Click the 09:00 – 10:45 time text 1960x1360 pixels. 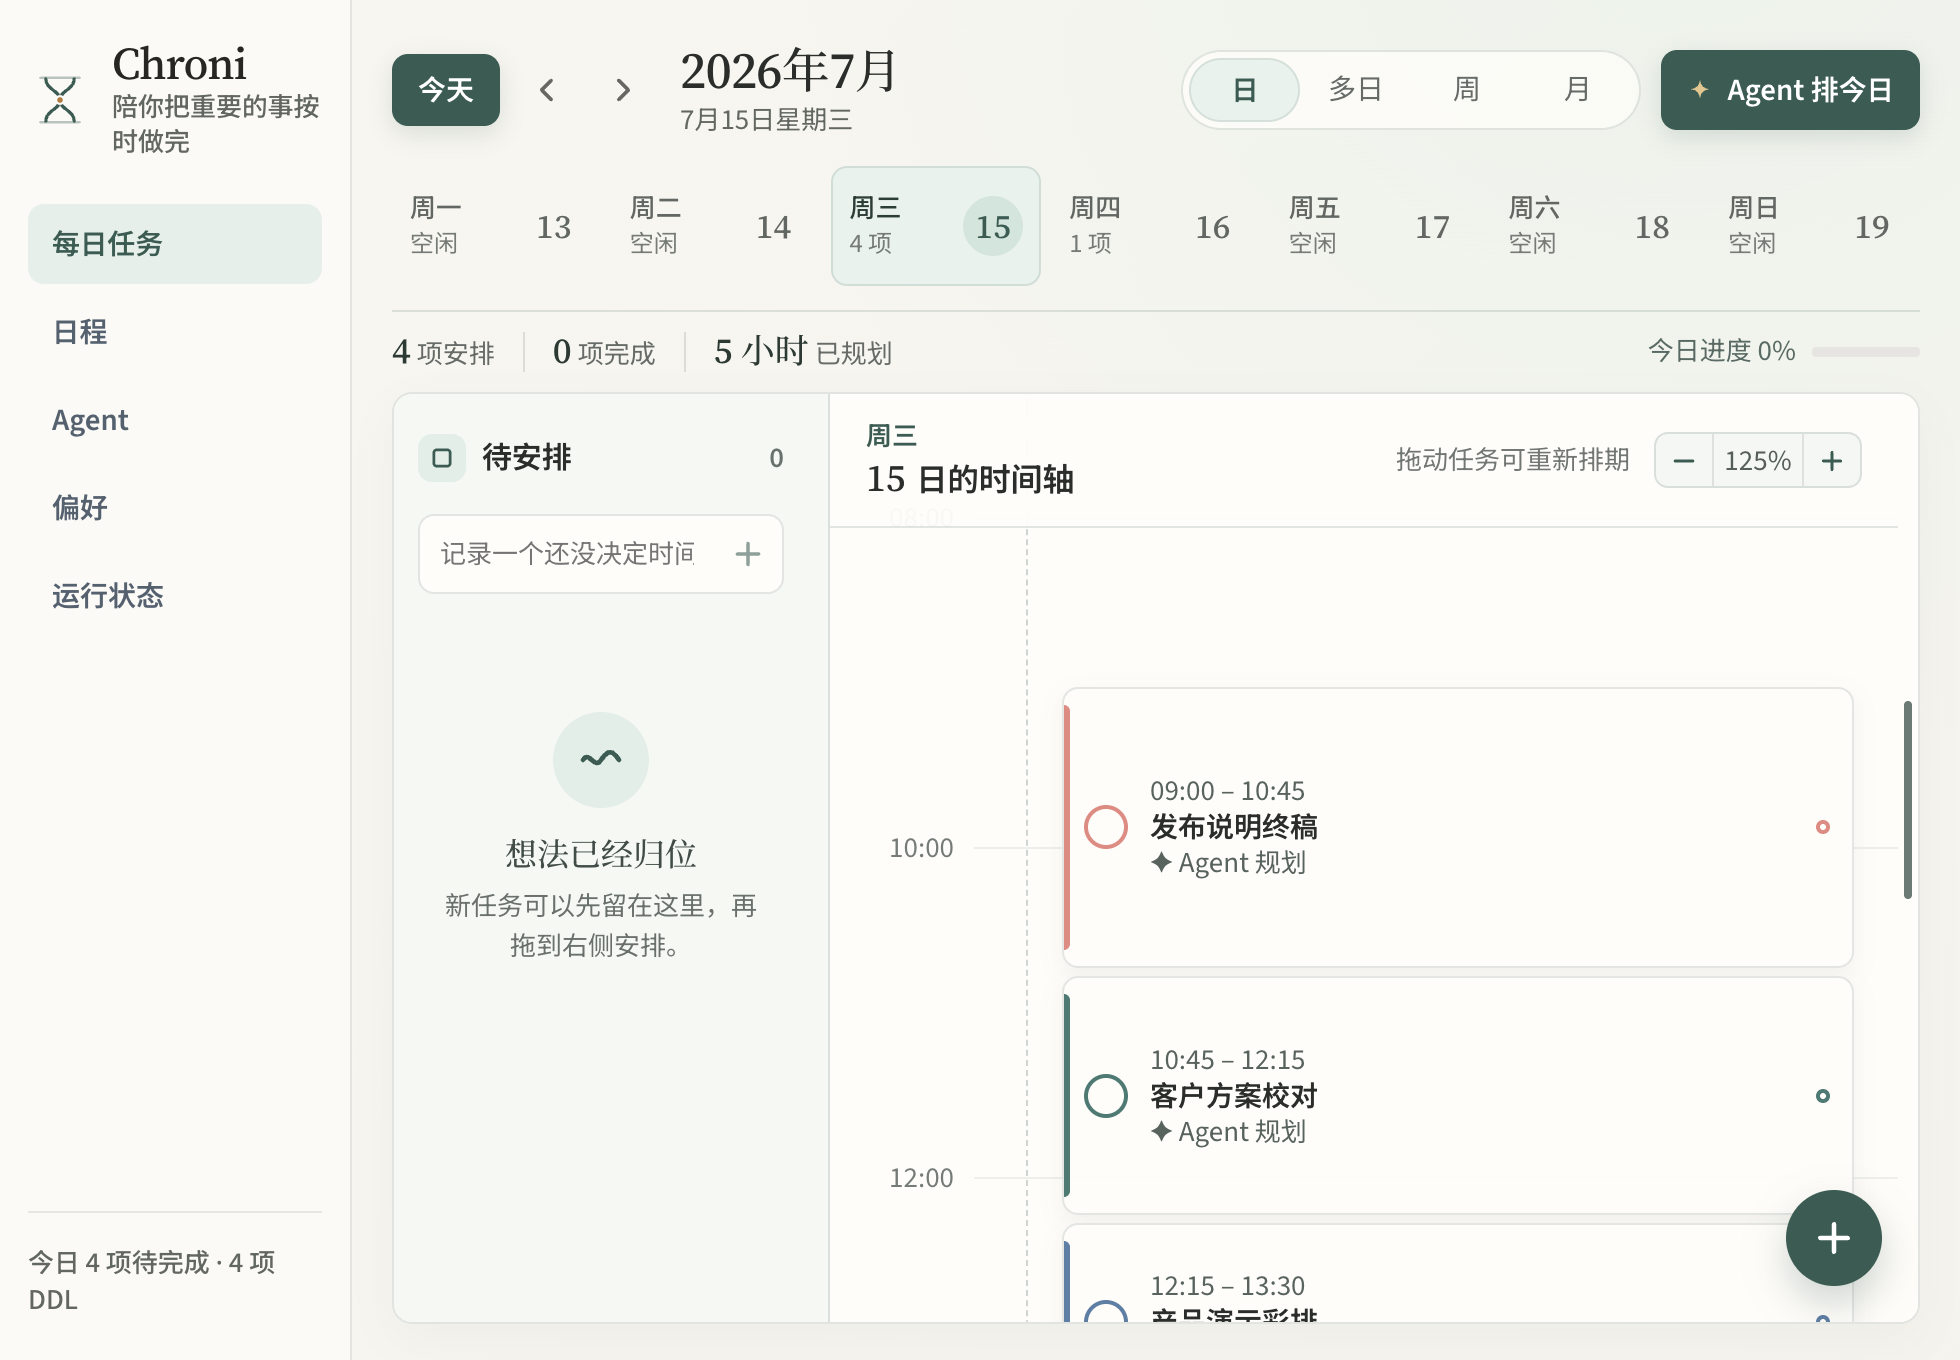click(x=1227, y=791)
